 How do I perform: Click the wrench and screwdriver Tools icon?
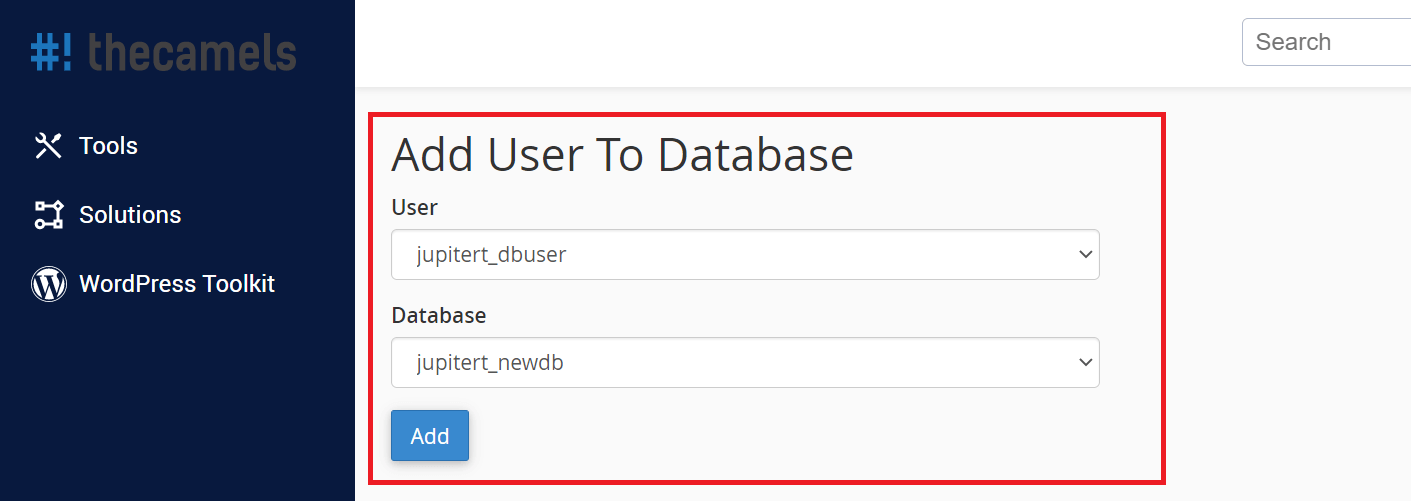[48, 146]
